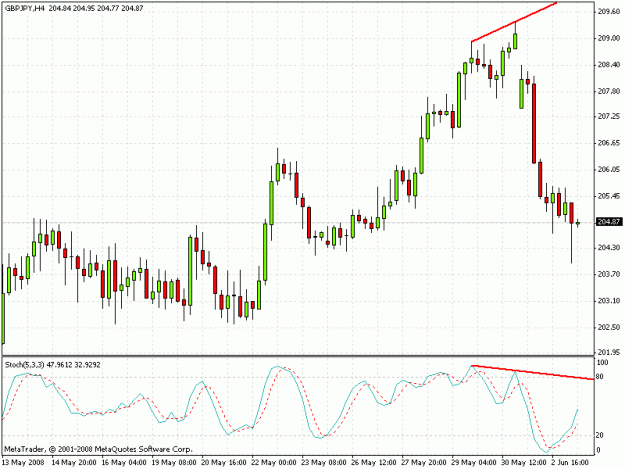Click the 205.45 price axis label
Image resolution: width=625 pixels, height=469 pixels.
tap(609, 196)
